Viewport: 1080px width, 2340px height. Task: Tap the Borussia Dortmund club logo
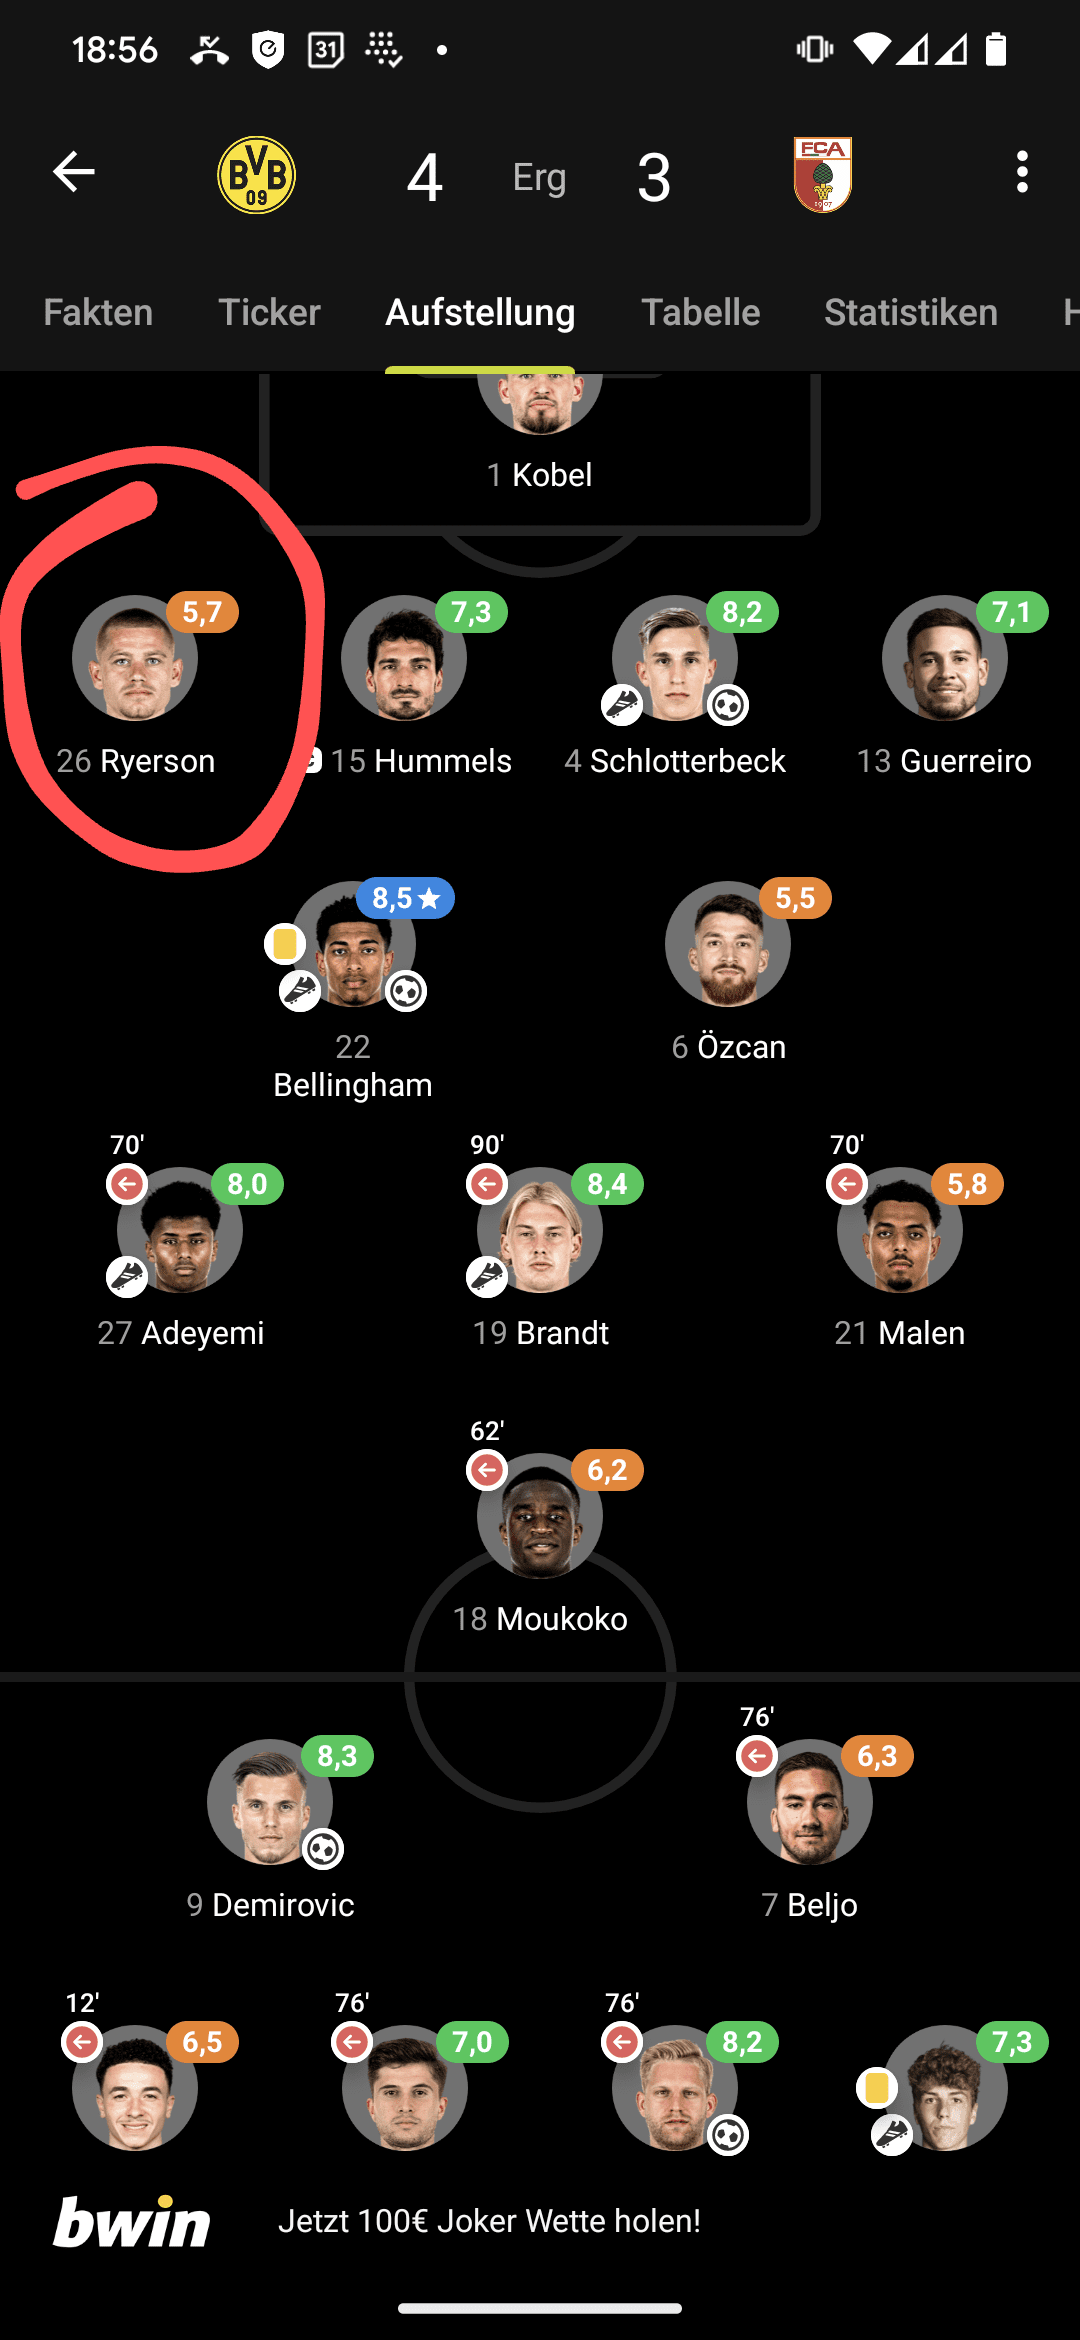(x=256, y=175)
